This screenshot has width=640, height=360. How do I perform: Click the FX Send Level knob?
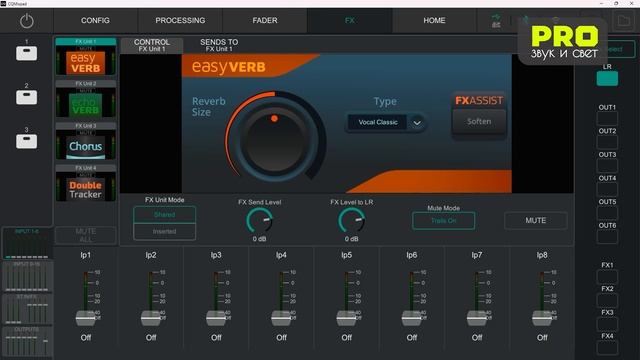(259, 221)
